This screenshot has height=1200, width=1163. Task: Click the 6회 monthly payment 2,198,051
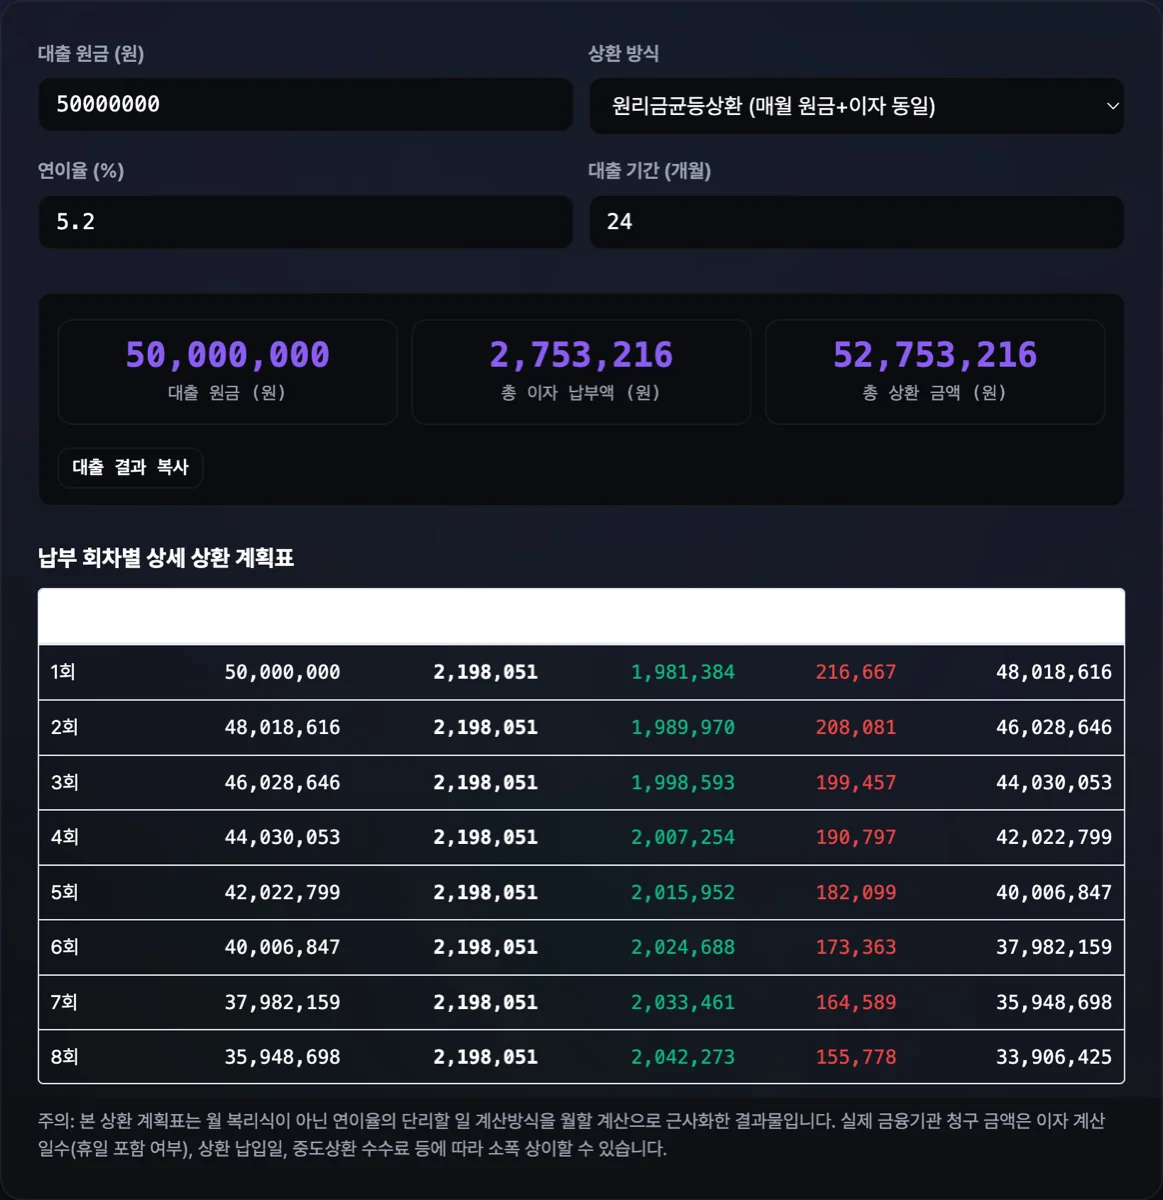485,947
